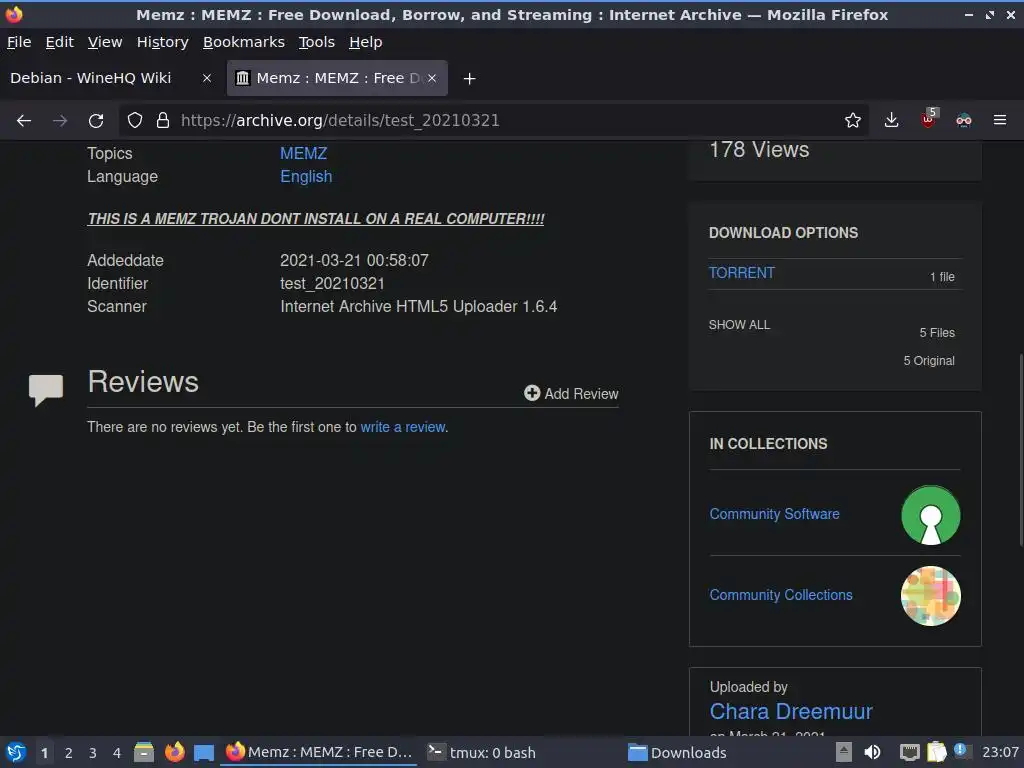Click the Add Review plus icon
The width and height of the screenshot is (1024, 768).
tap(532, 392)
